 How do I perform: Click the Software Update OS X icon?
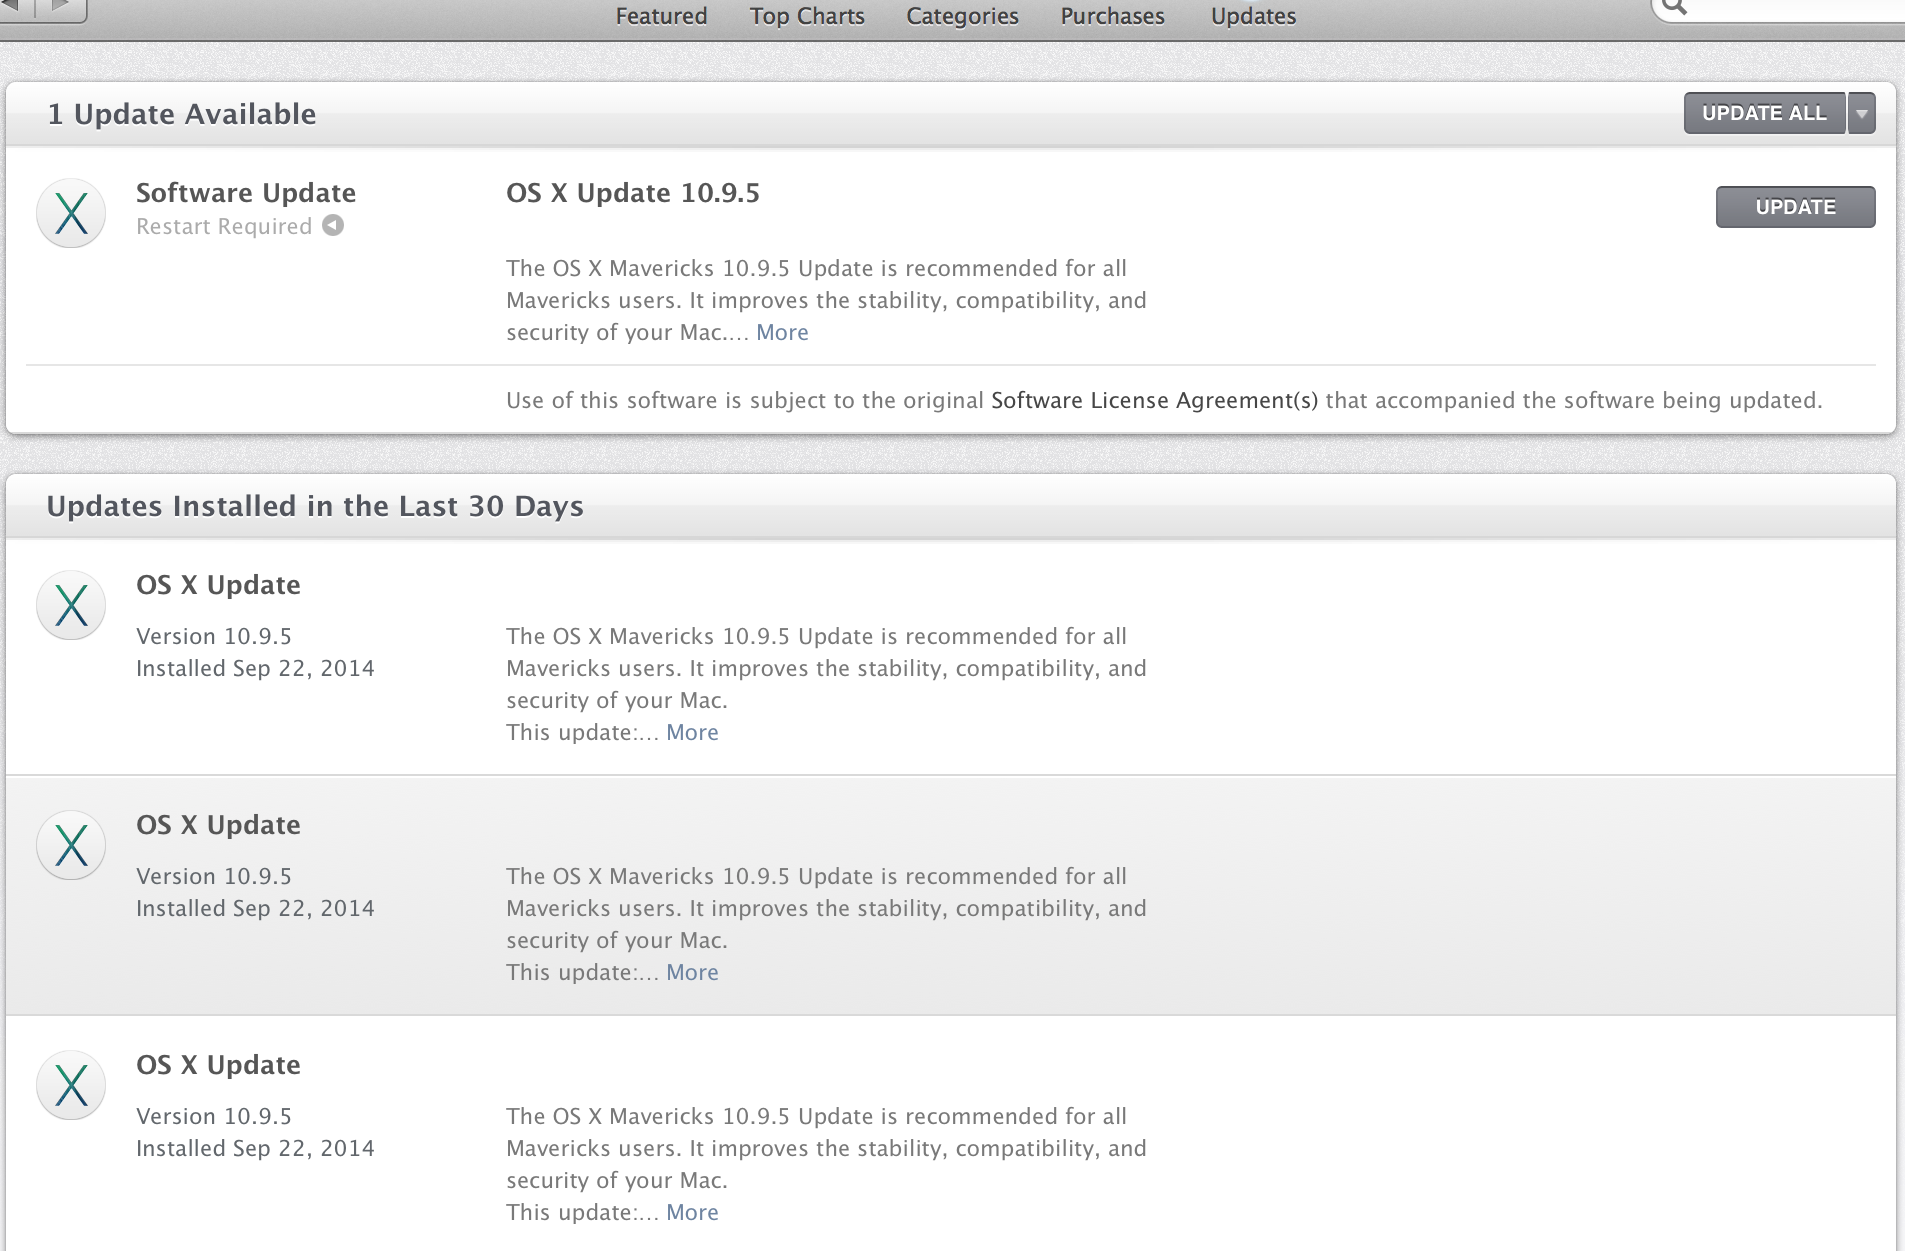pos(71,213)
